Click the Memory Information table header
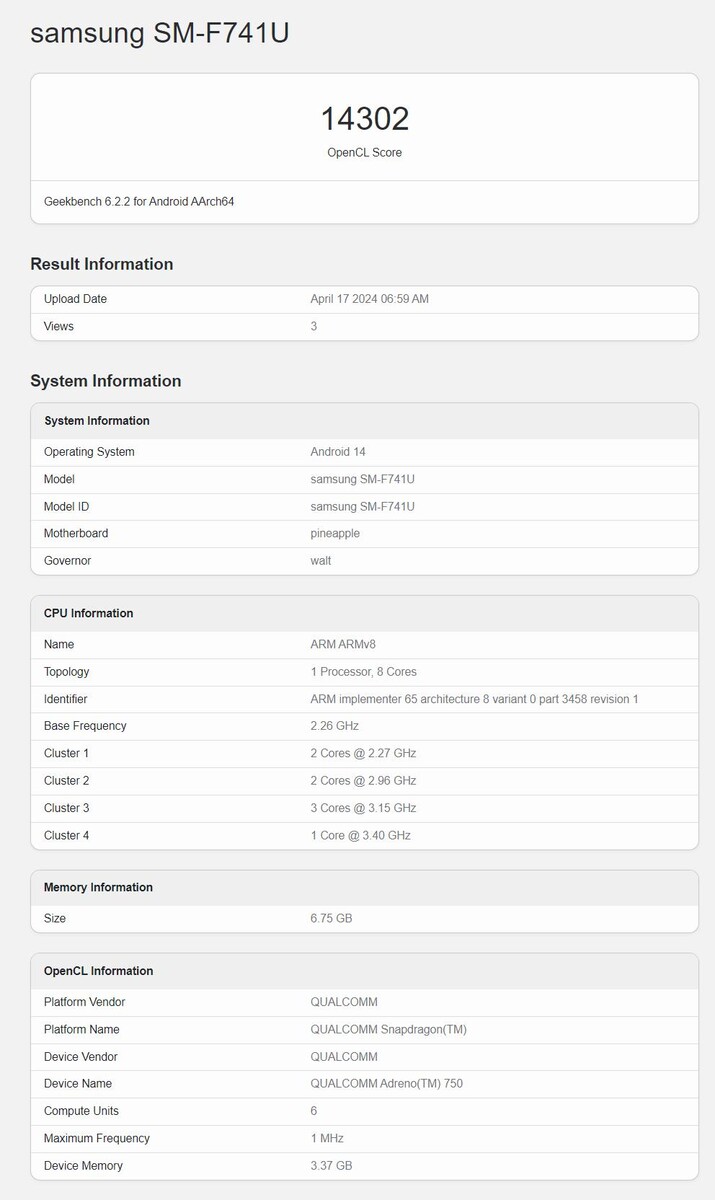 [98, 887]
